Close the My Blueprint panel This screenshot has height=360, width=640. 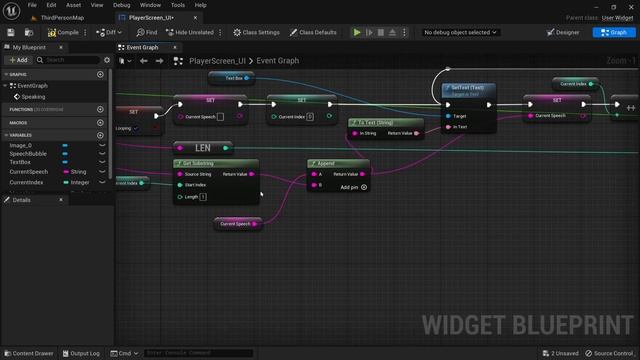[x=61, y=47]
